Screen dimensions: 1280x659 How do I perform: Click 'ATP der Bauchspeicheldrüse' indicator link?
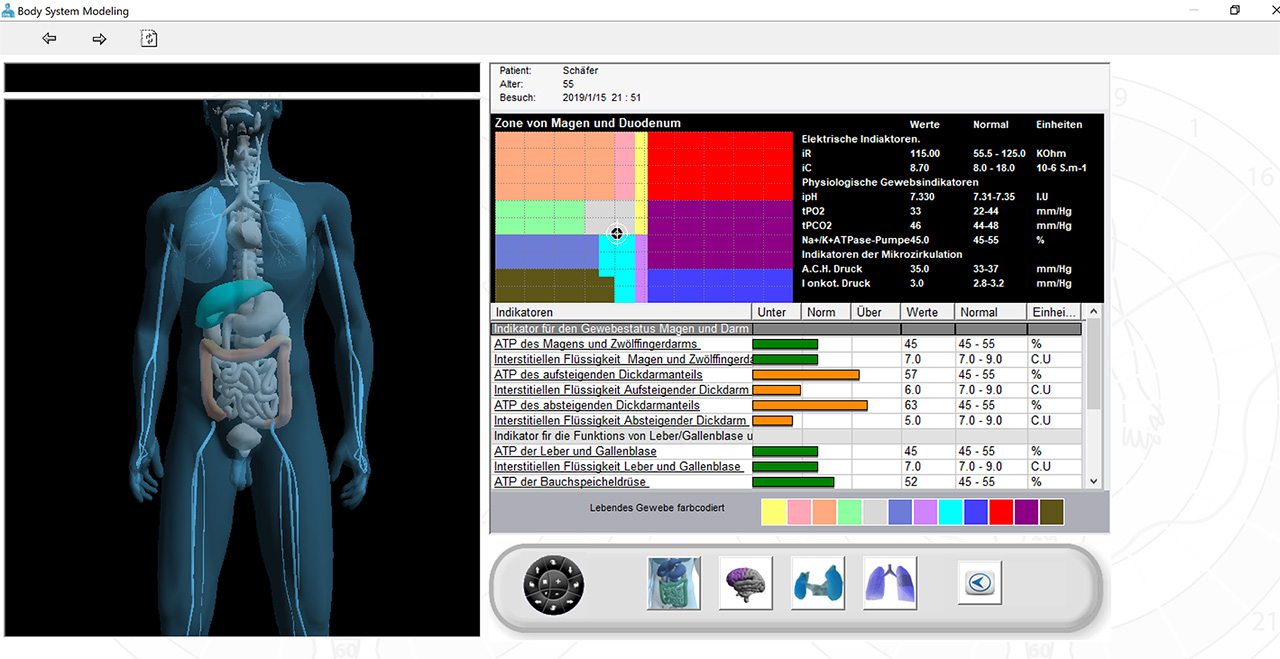(571, 482)
